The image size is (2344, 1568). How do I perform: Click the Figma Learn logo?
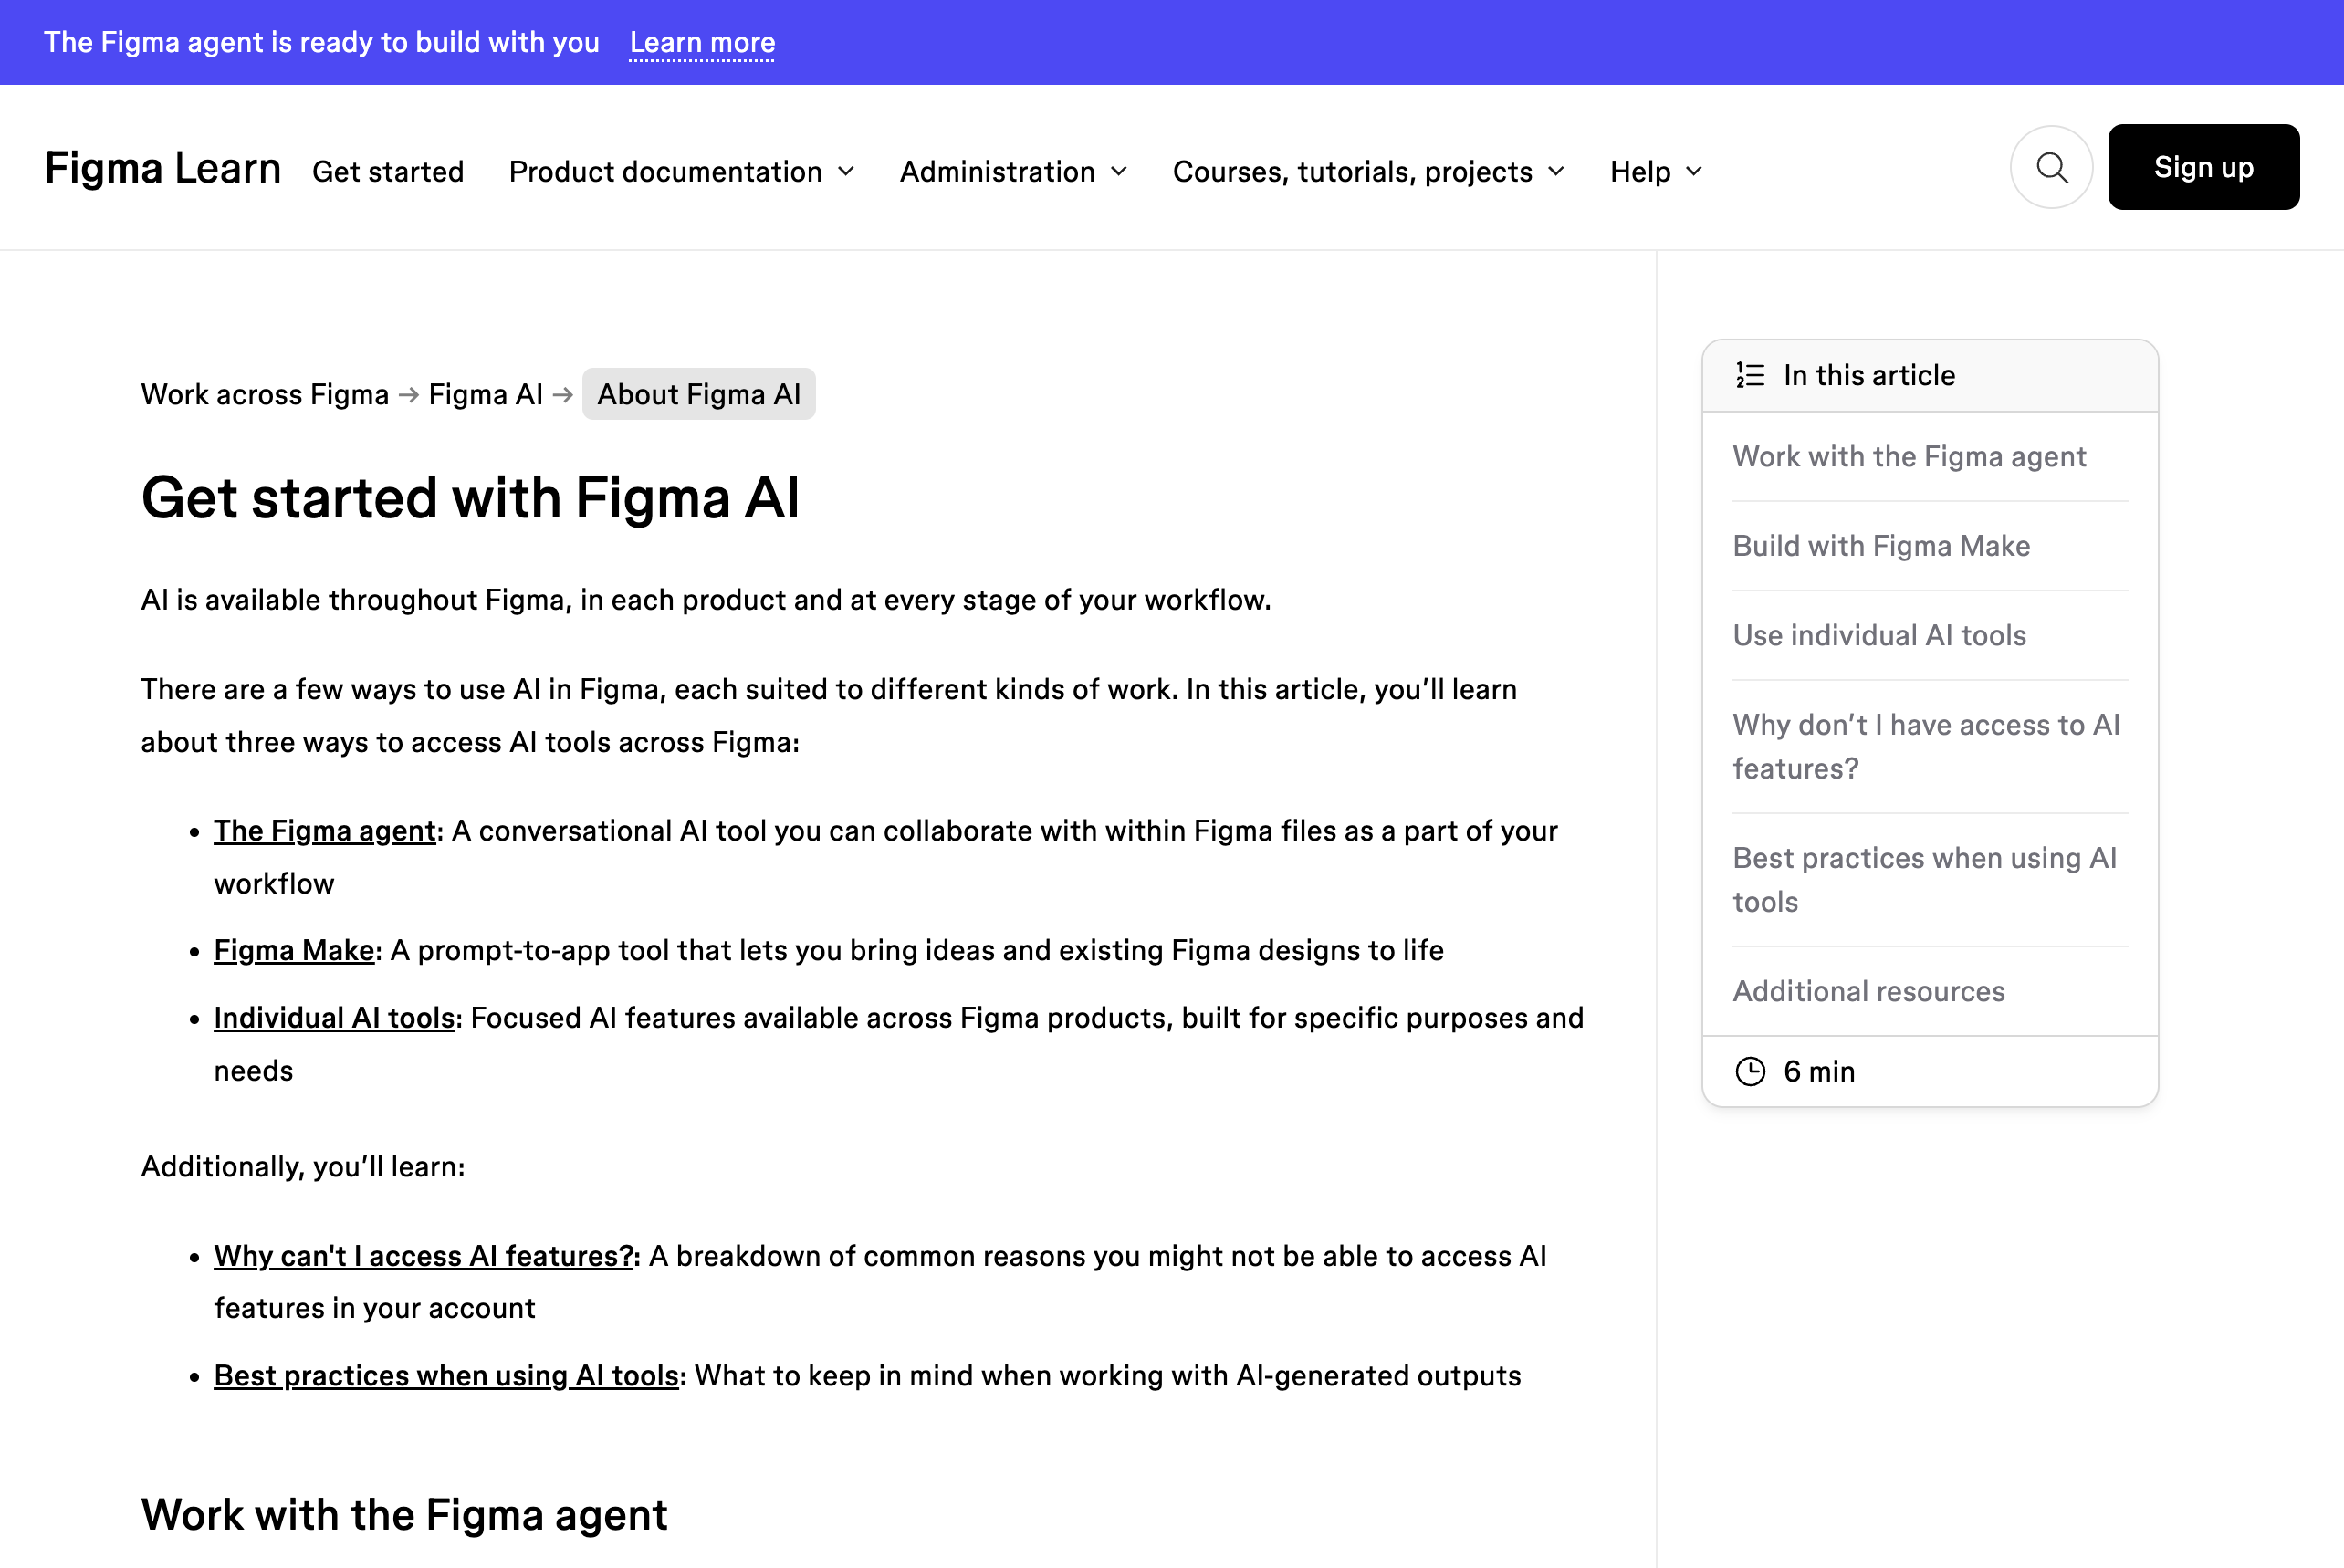(163, 167)
